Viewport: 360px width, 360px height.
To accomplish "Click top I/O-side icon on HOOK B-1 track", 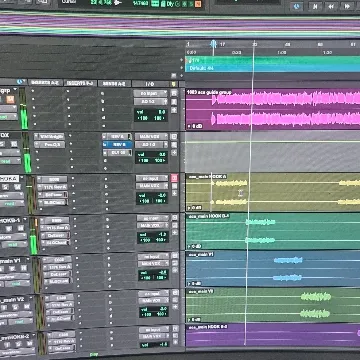I will coord(175,218).
